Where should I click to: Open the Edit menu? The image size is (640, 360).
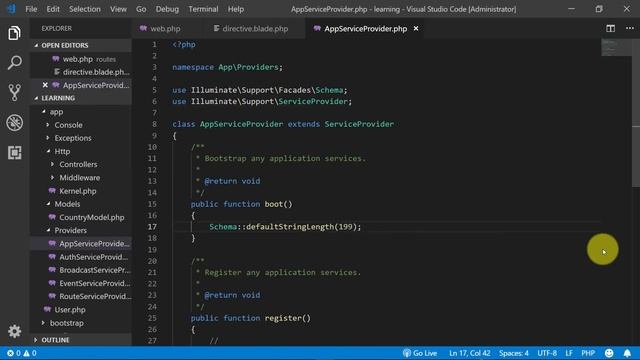pos(53,9)
